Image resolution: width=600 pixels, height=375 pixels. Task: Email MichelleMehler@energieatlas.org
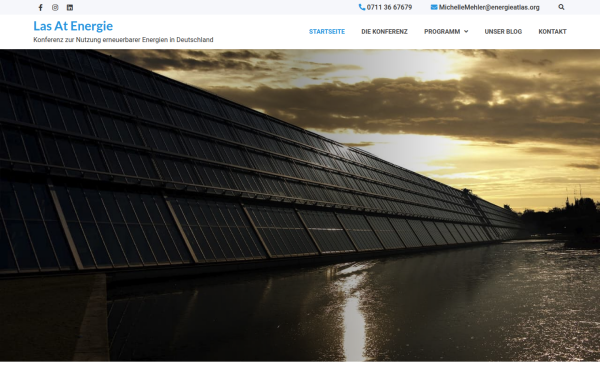click(x=489, y=7)
